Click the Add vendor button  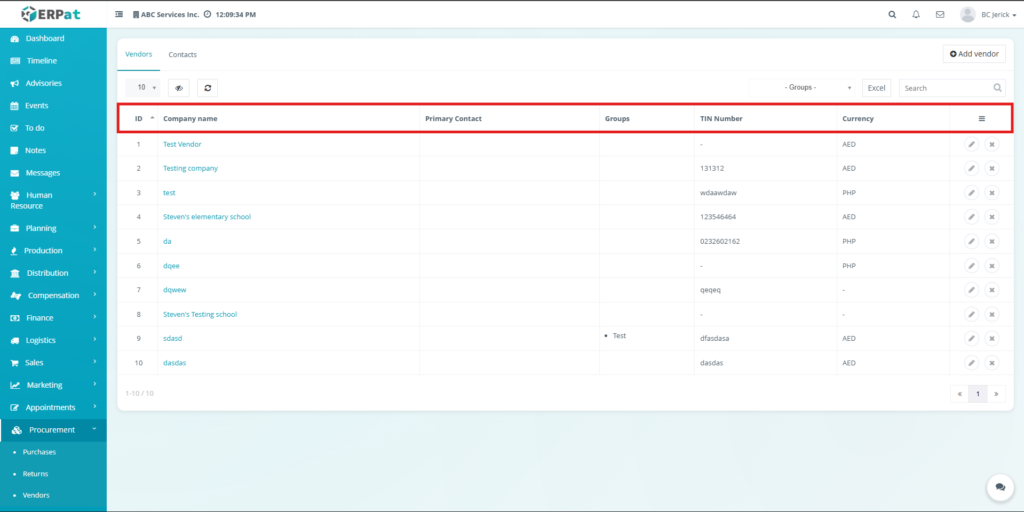coord(974,54)
